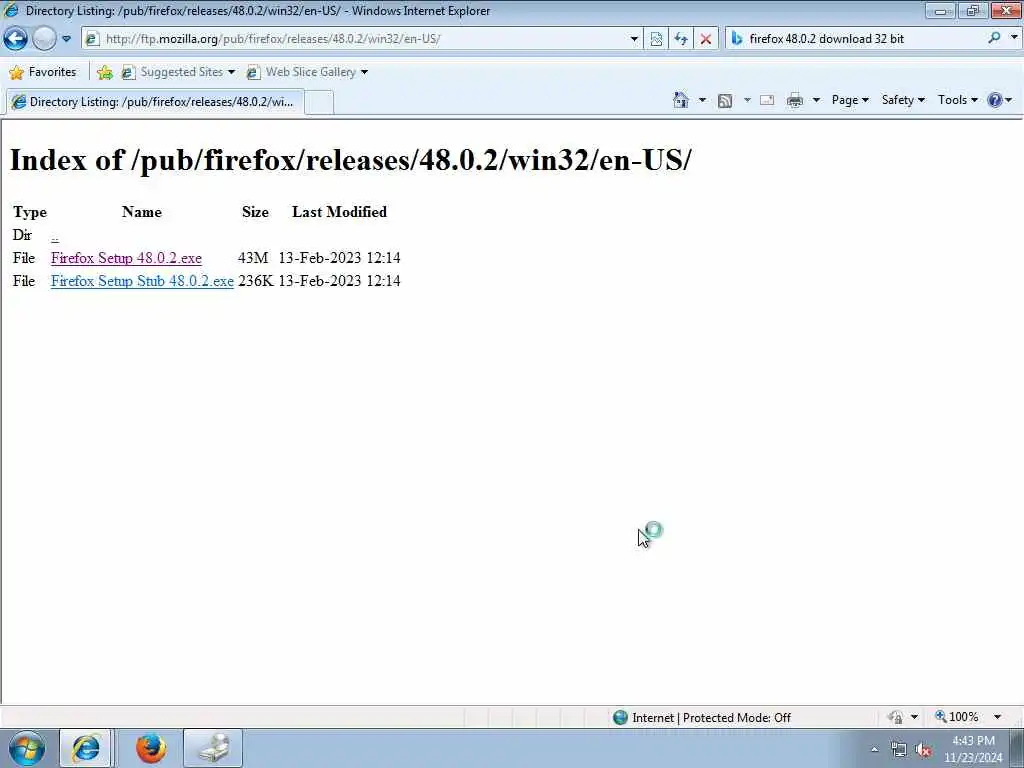This screenshot has height=768, width=1024.
Task: Open the recent pages dropdown arrow
Action: click(66, 39)
